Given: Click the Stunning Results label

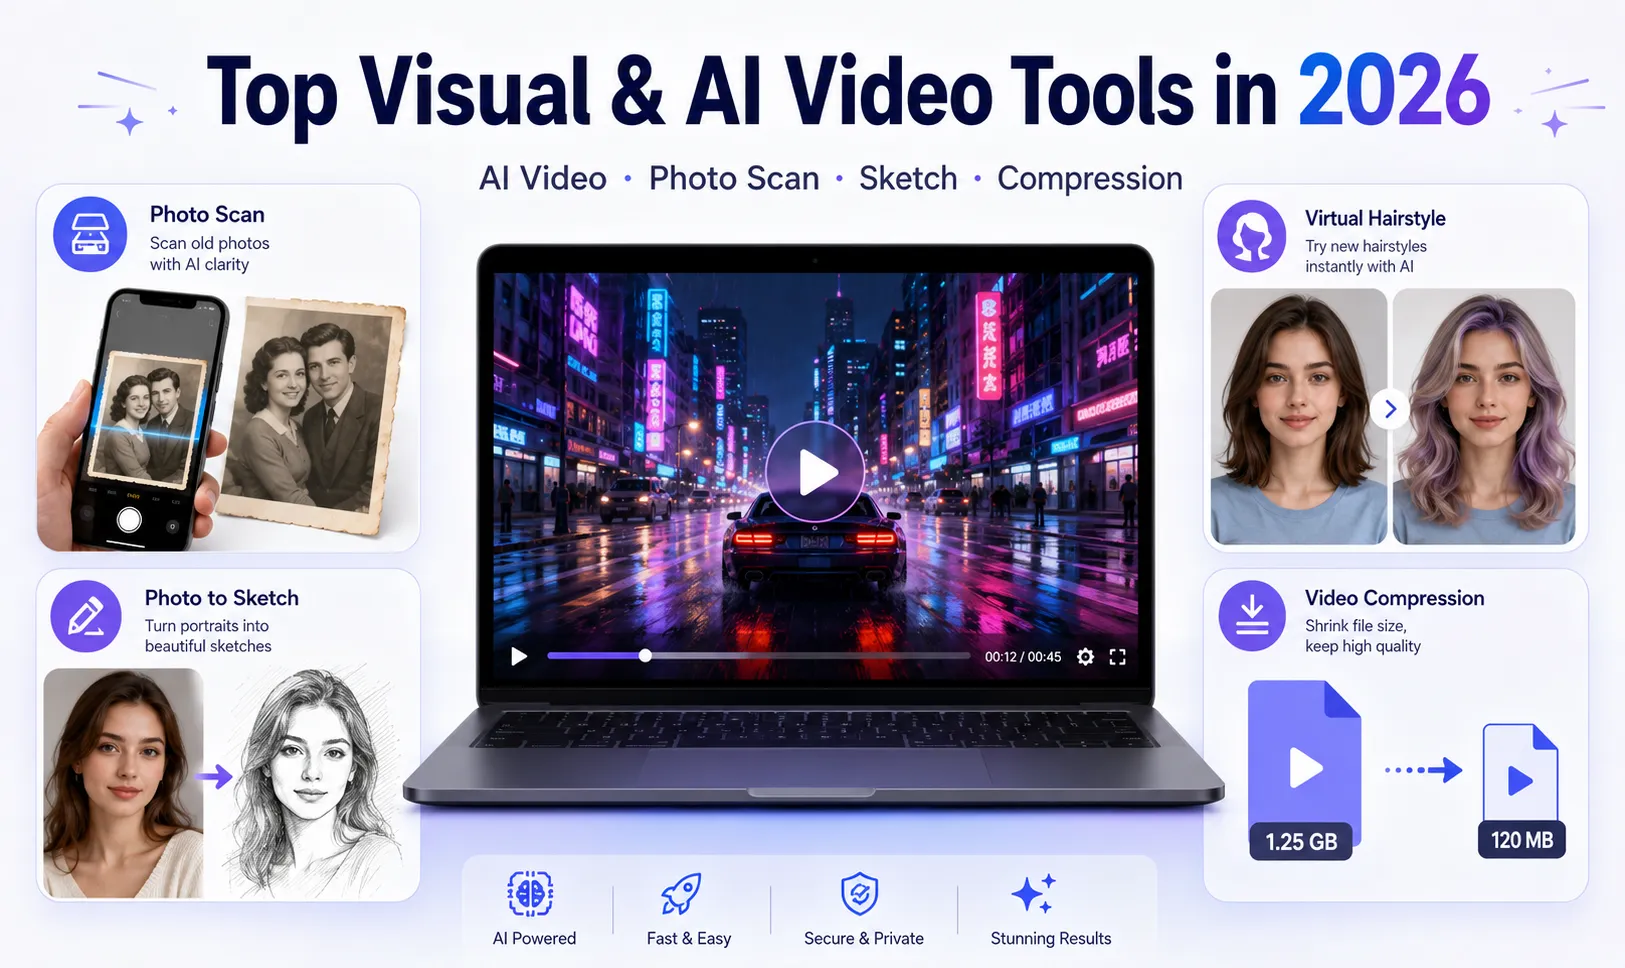Looking at the screenshot, I should tap(1051, 938).
